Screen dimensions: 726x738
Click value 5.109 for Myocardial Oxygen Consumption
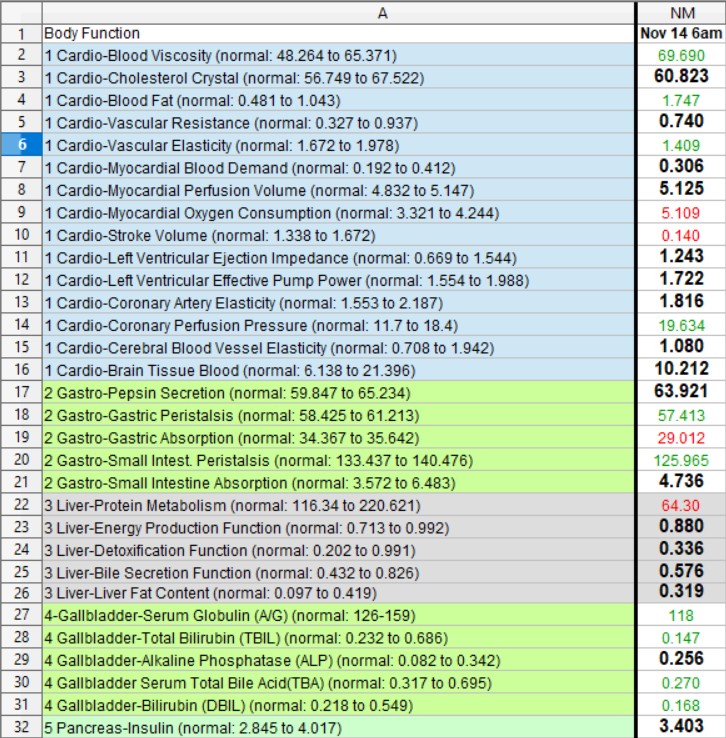coord(681,213)
